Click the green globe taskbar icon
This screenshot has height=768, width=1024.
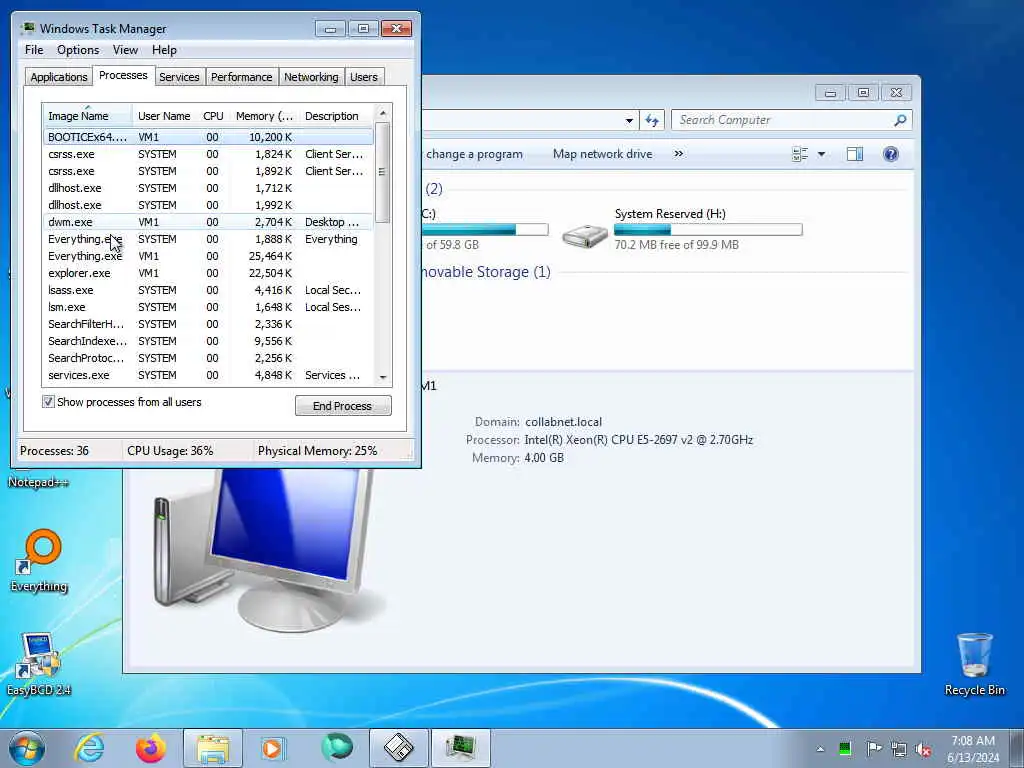pyautogui.click(x=336, y=748)
